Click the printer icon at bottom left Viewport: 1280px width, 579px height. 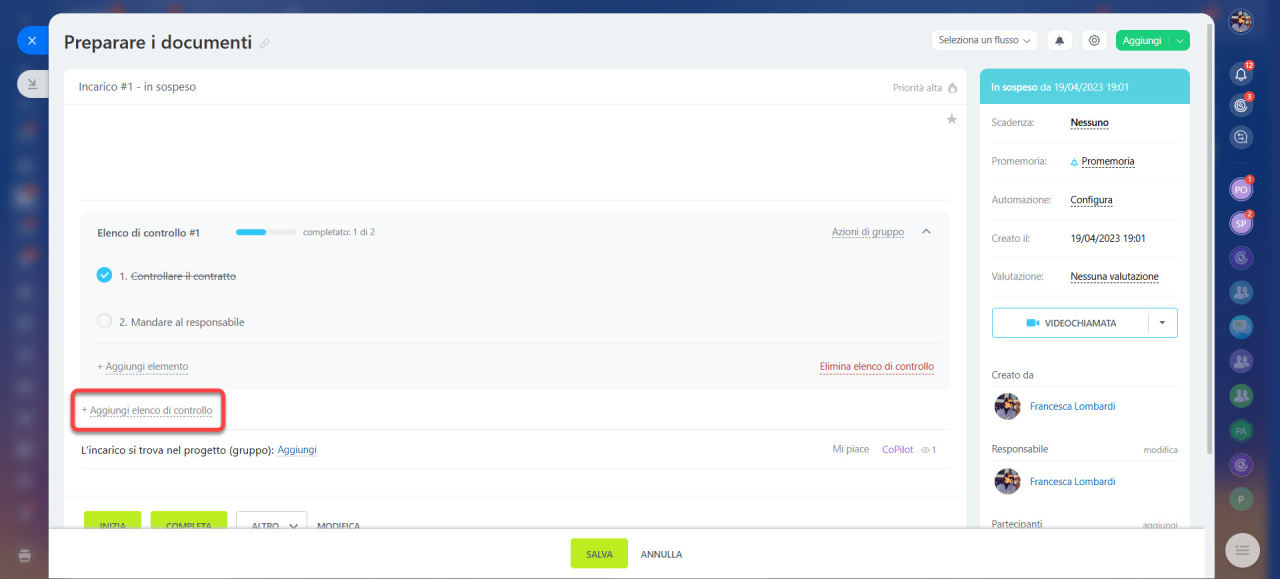pos(25,555)
